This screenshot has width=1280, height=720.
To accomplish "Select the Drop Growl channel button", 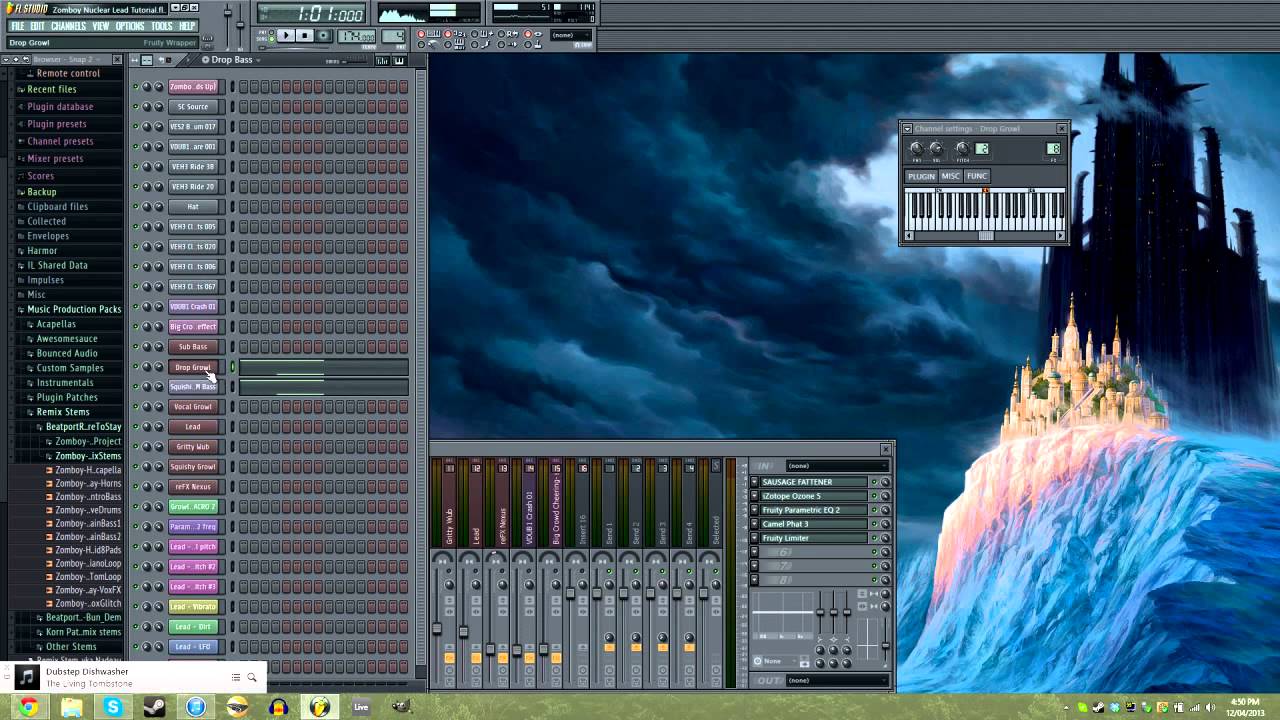I will click(193, 367).
